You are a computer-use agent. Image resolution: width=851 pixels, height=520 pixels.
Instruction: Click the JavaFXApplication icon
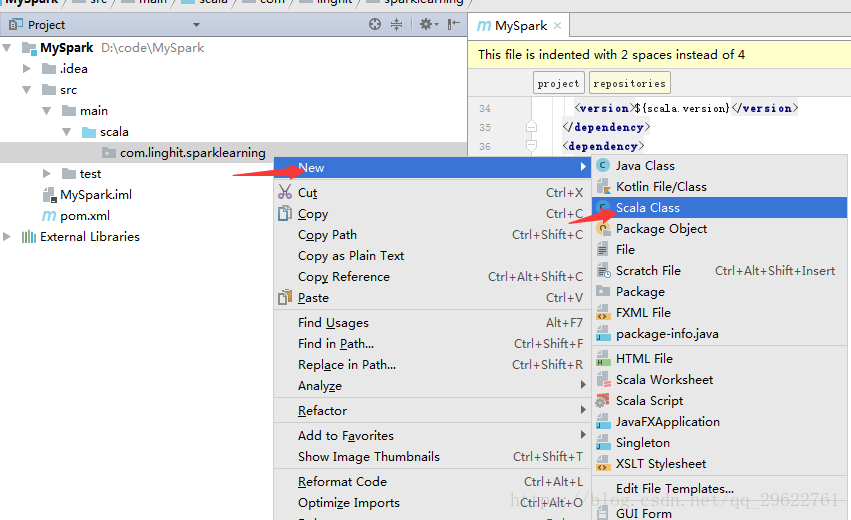(602, 421)
